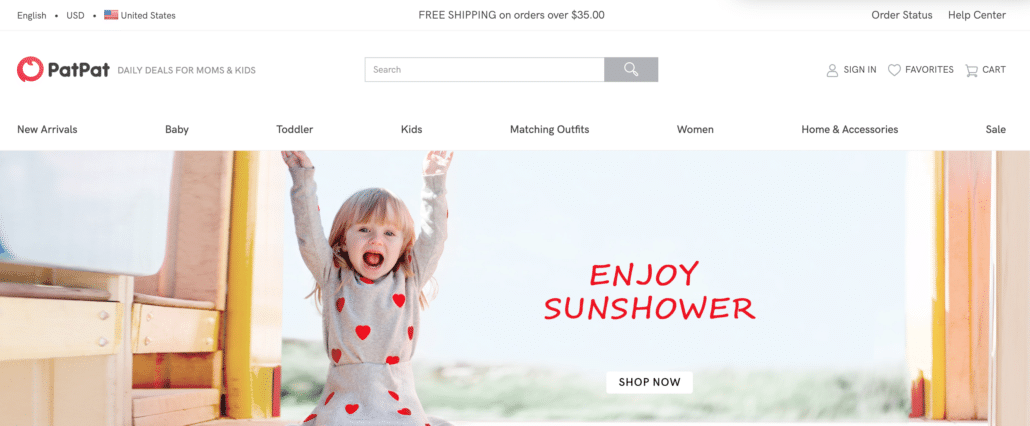View the Sale section
The width and height of the screenshot is (1030, 426).
[995, 129]
